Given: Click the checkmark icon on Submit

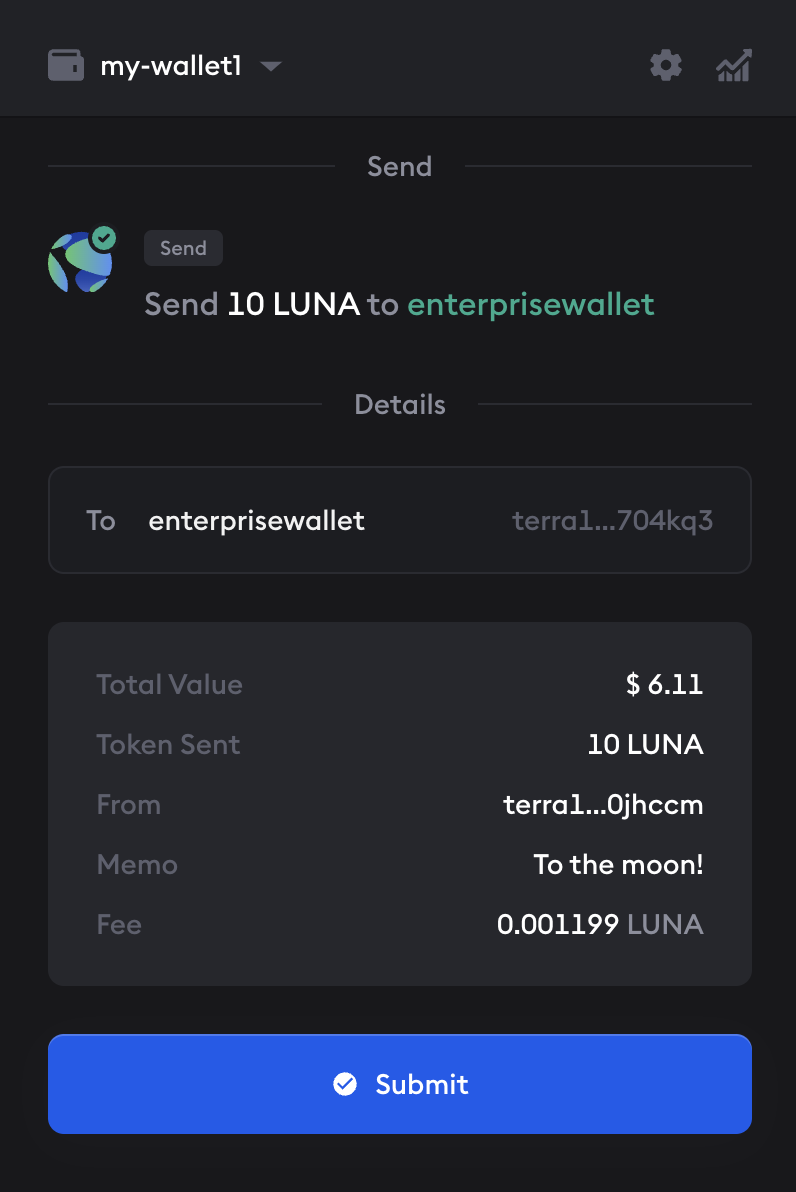Looking at the screenshot, I should [345, 1084].
